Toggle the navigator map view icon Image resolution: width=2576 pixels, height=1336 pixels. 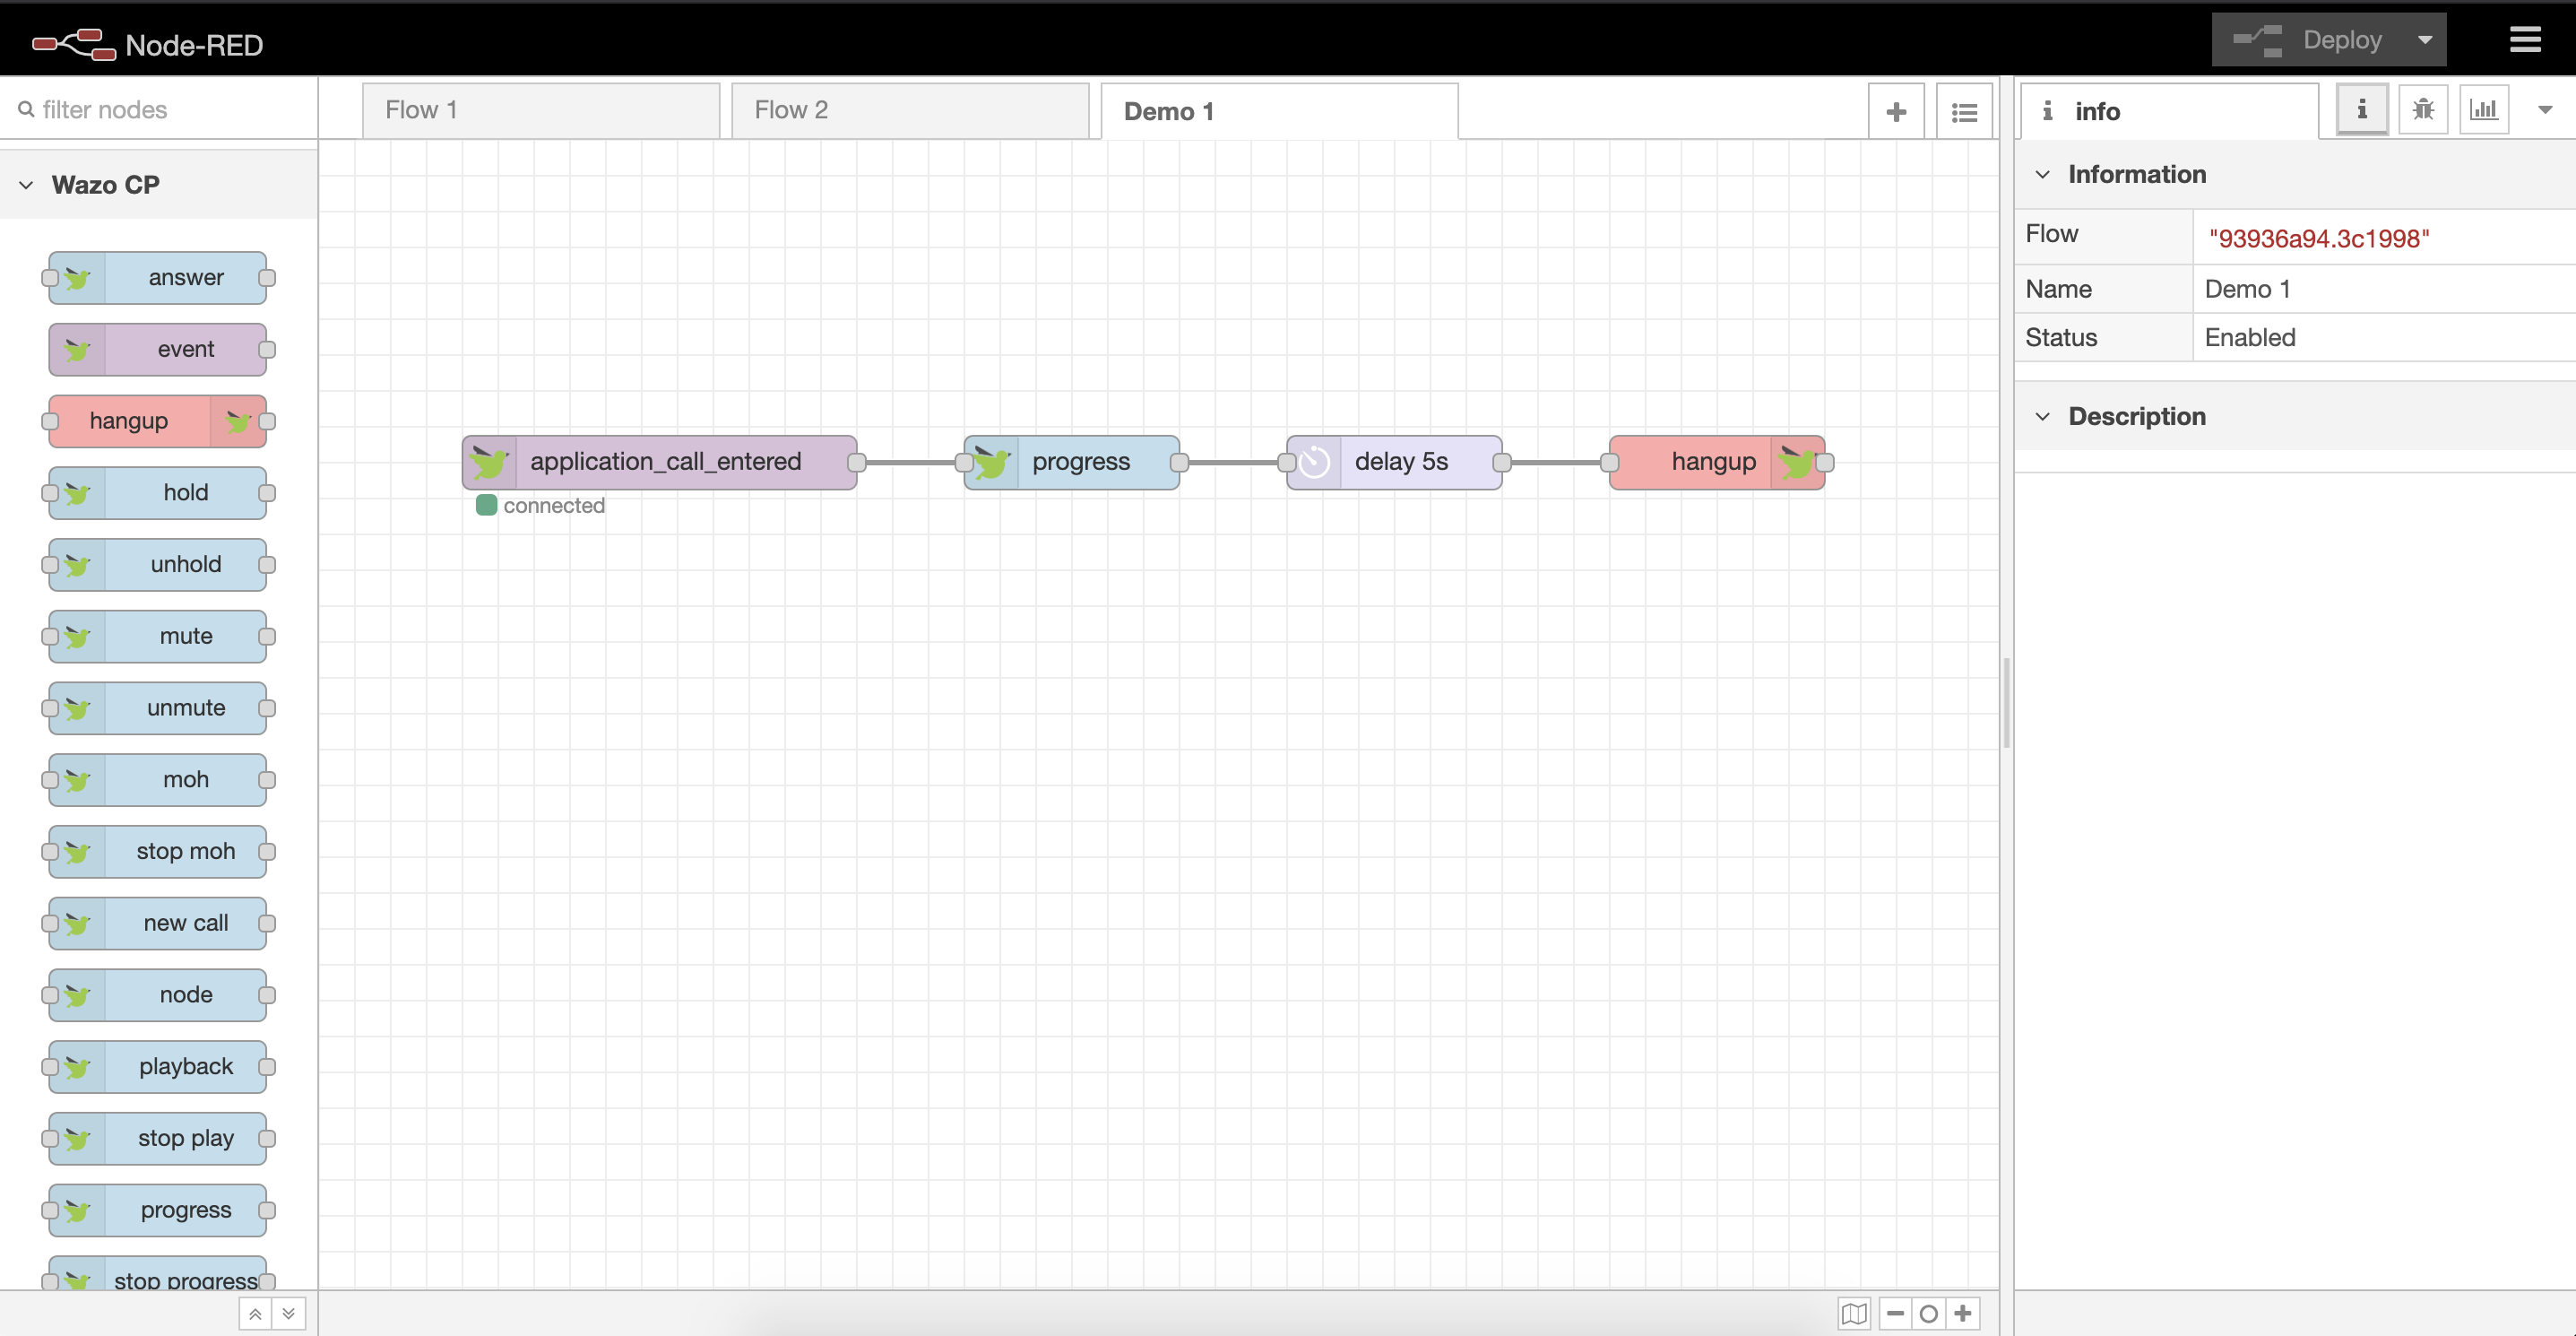(1854, 1313)
